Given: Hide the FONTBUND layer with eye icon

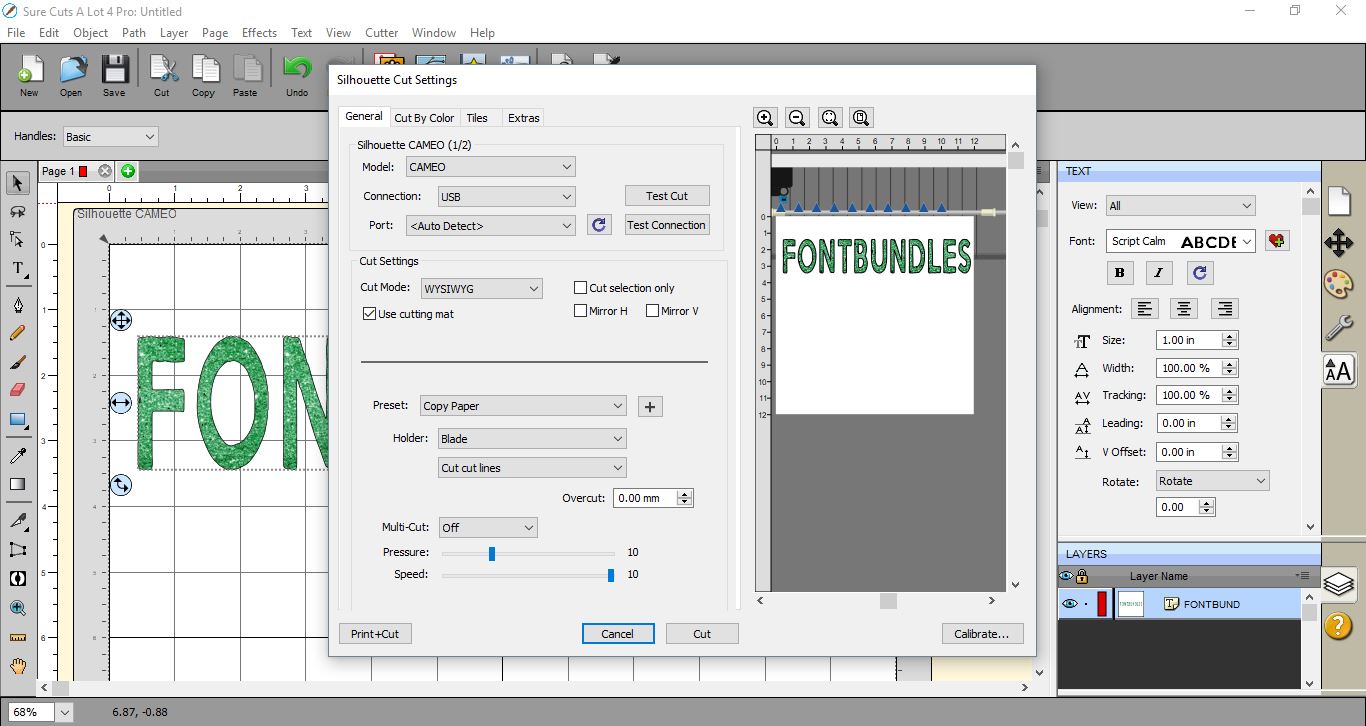Looking at the screenshot, I should pos(1069,604).
